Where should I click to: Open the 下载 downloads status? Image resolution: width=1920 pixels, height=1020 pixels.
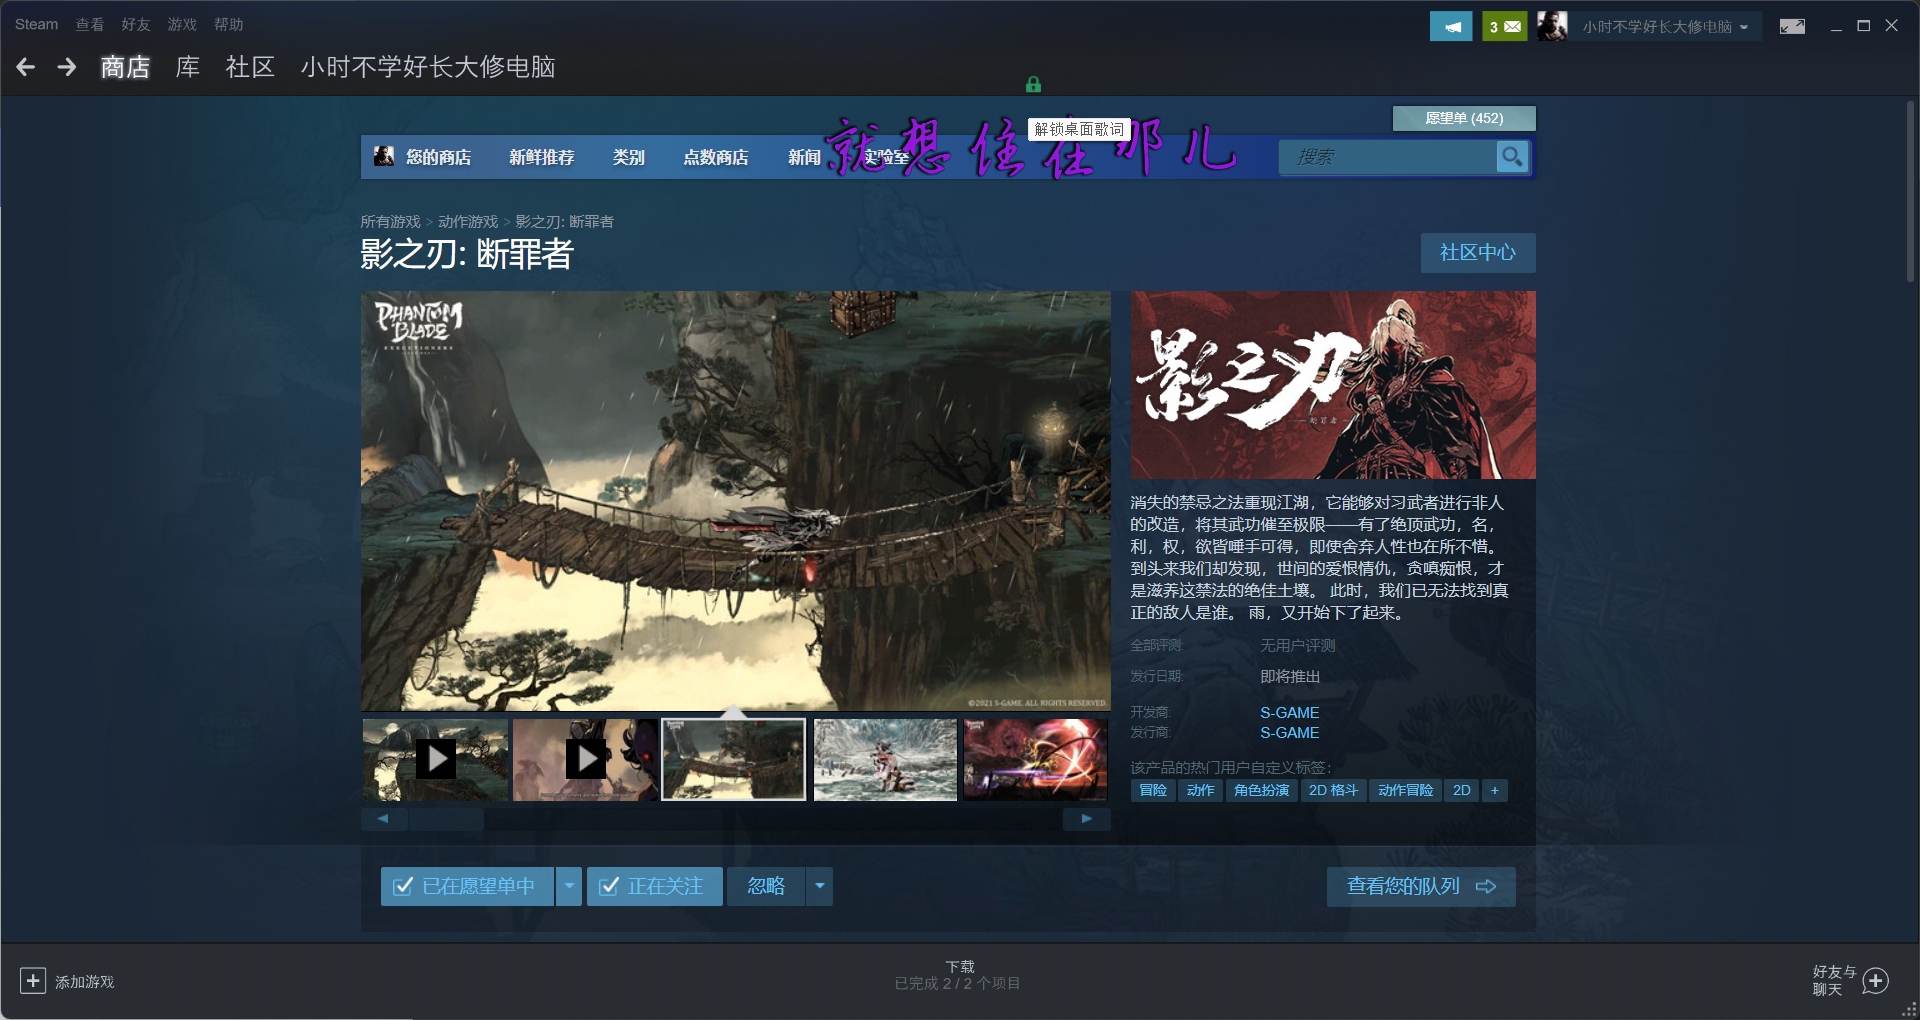(958, 975)
